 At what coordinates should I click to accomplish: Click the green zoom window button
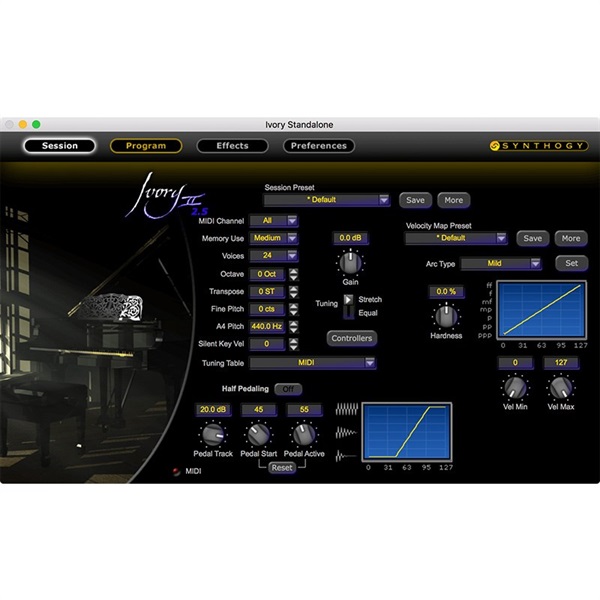pyautogui.click(x=36, y=124)
